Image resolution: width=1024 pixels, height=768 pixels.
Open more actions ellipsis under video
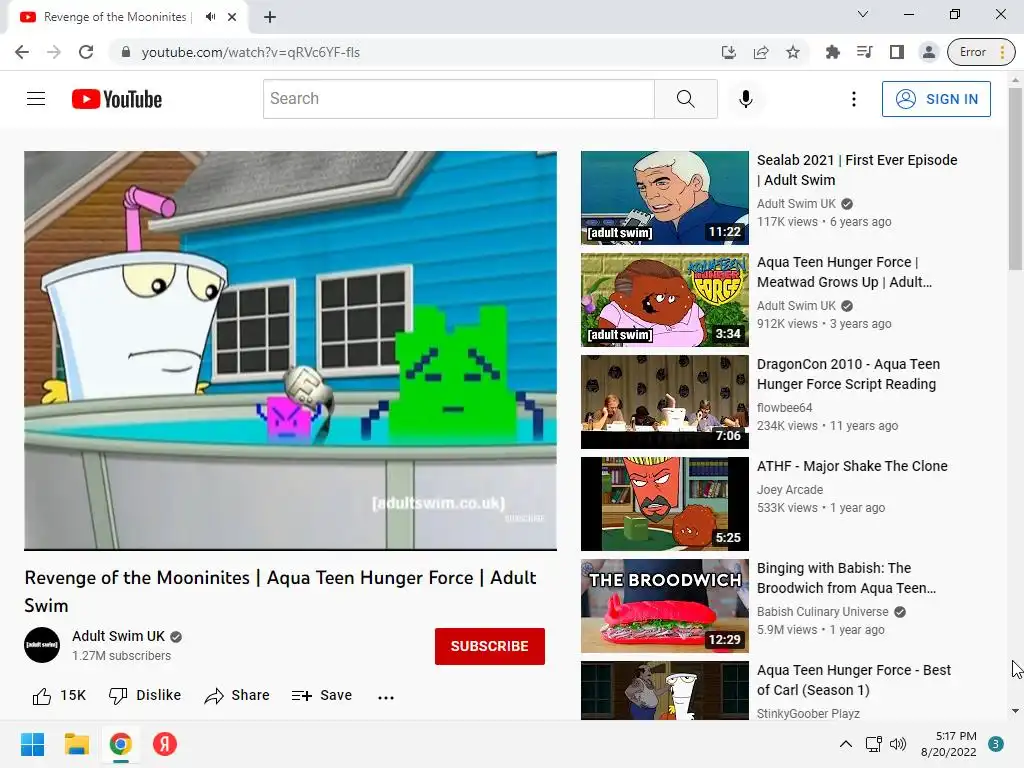click(x=386, y=697)
